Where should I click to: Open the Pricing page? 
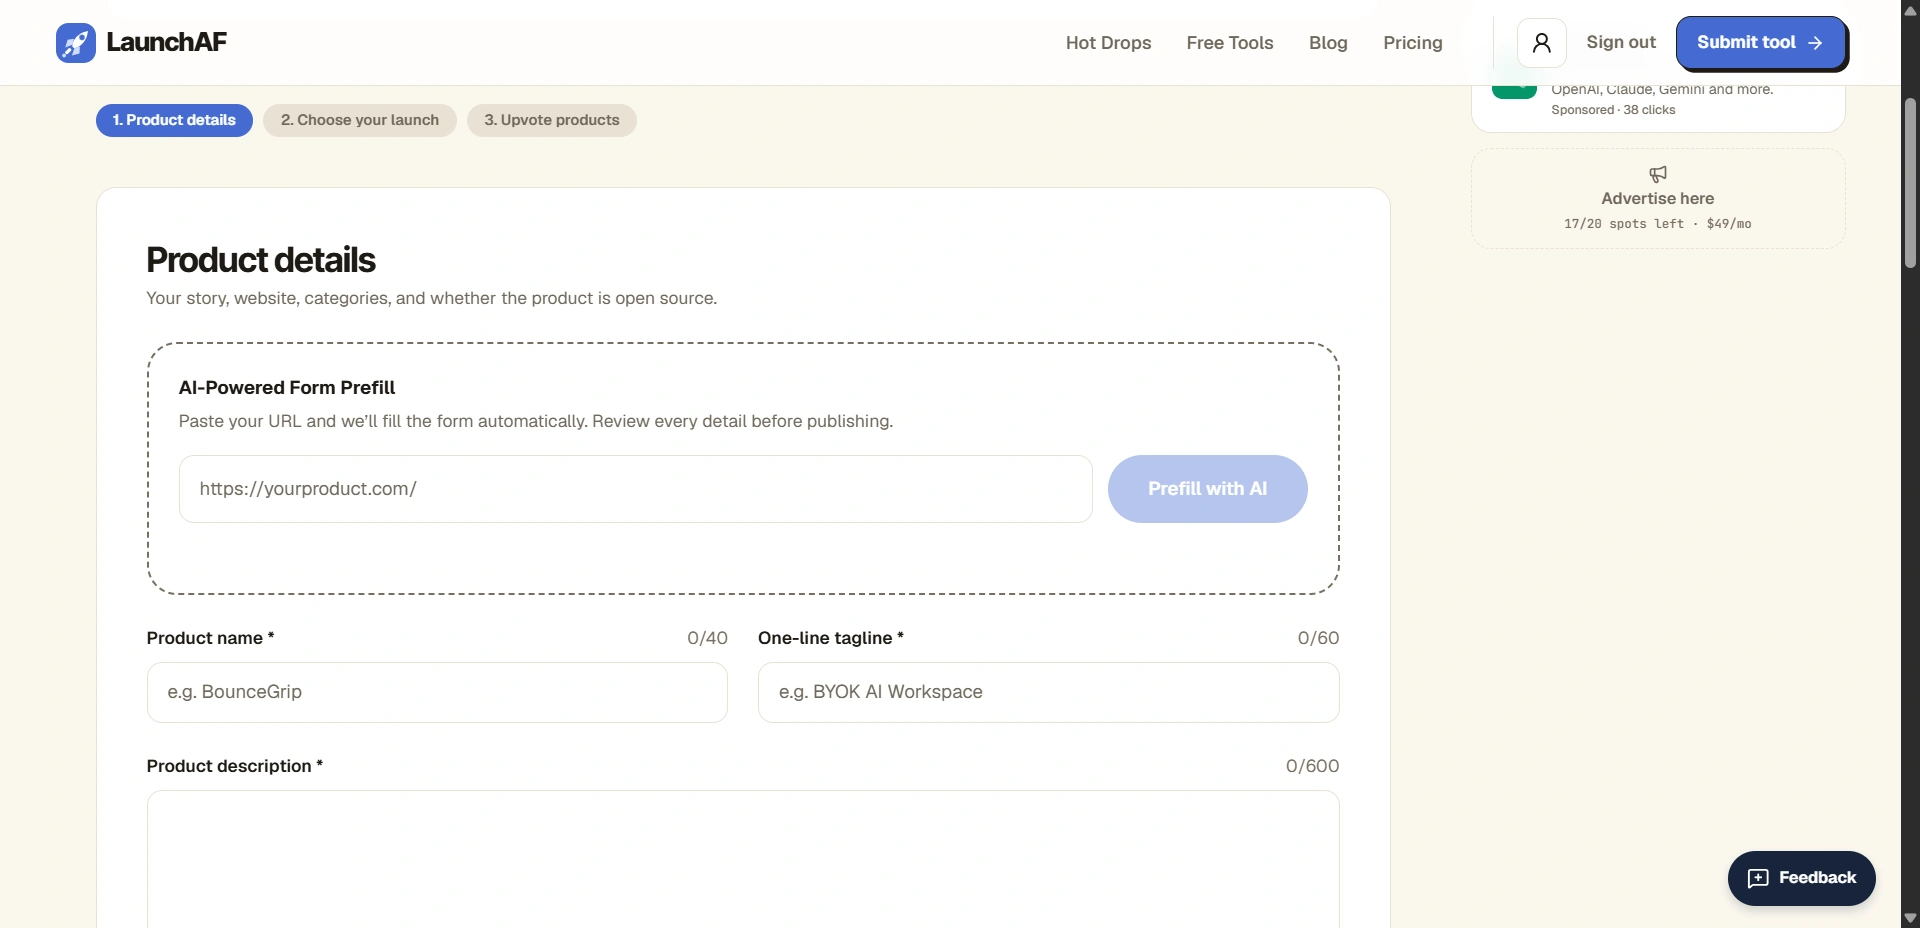coord(1413,43)
